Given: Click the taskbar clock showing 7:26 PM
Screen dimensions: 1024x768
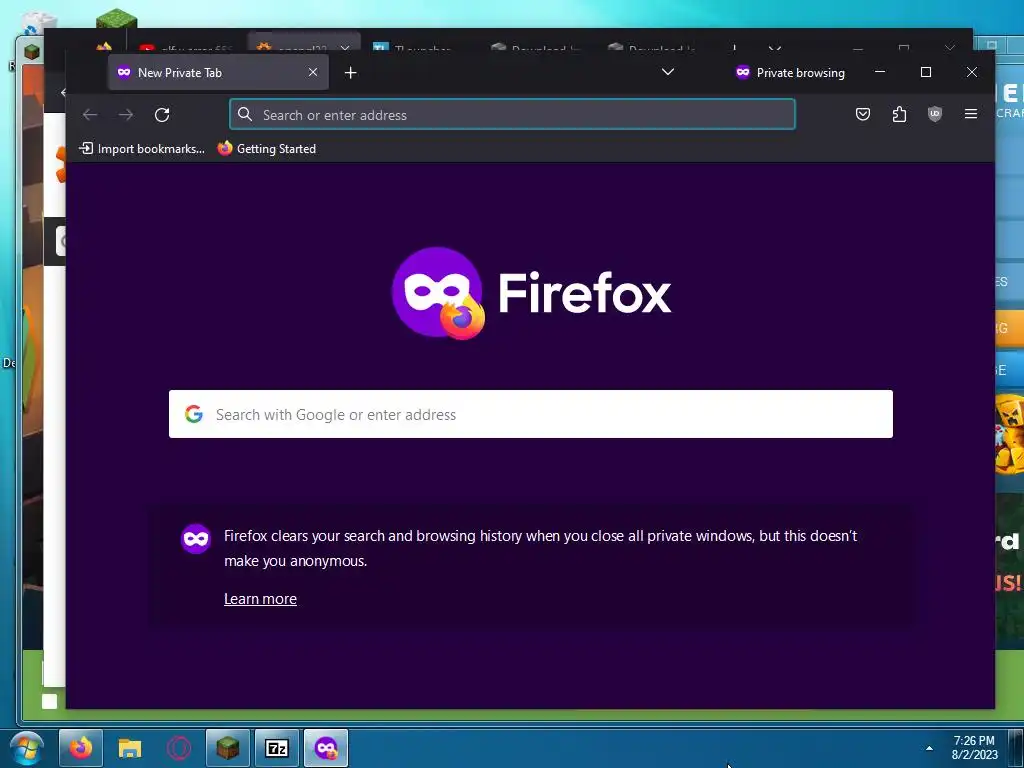Looking at the screenshot, I should pyautogui.click(x=974, y=748).
